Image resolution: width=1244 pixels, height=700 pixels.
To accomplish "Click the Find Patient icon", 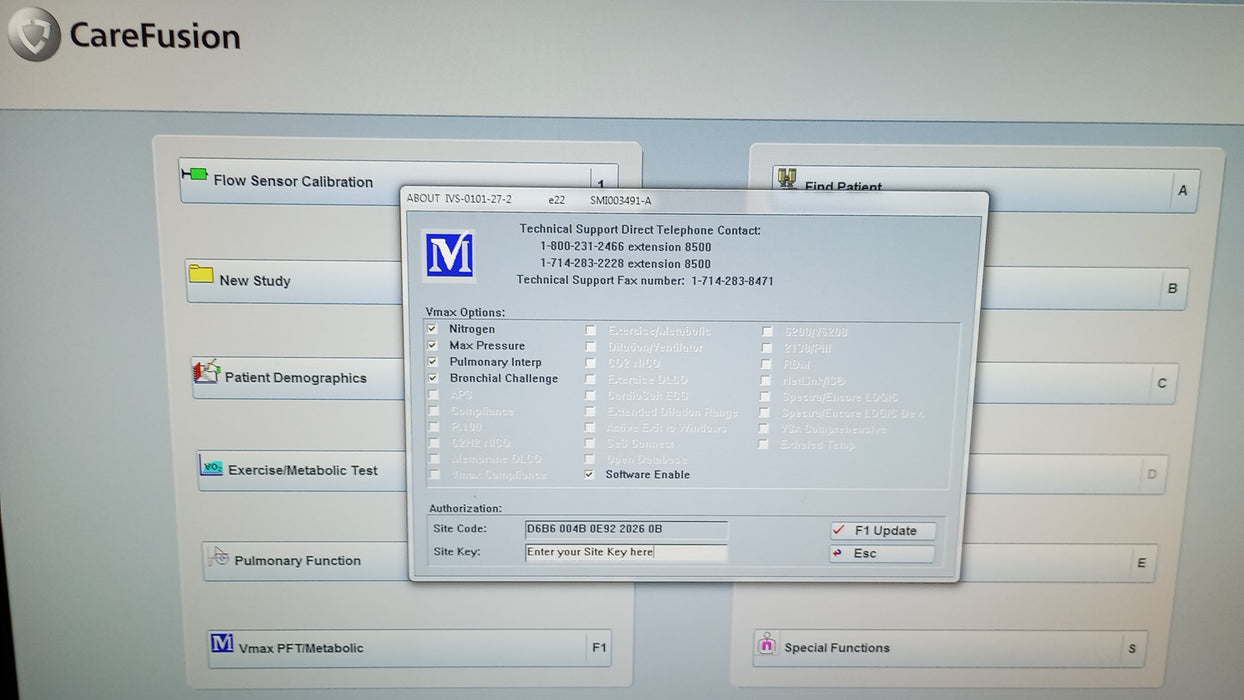I will tap(787, 179).
